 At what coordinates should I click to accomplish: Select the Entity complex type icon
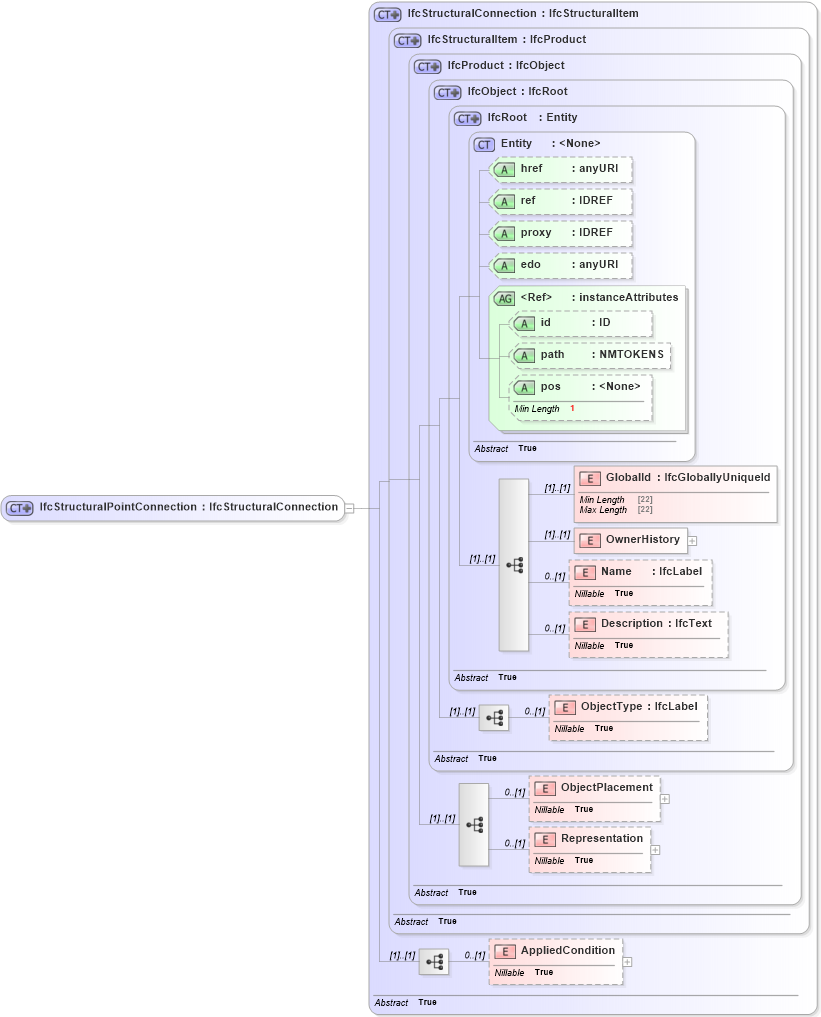pos(483,144)
